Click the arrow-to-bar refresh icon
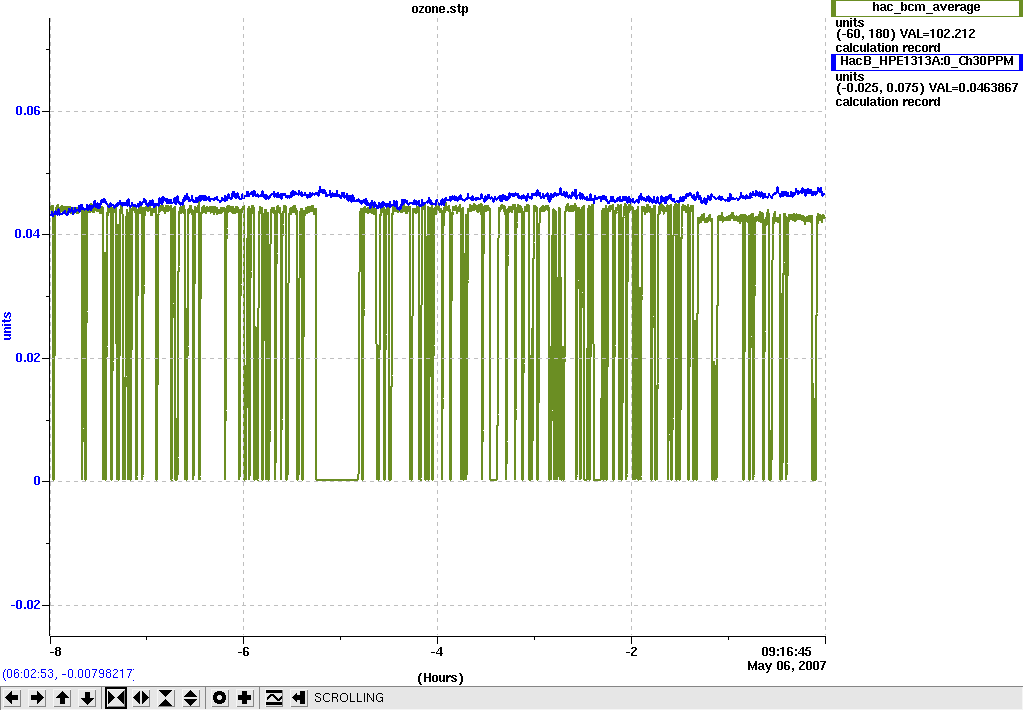The height and width of the screenshot is (710, 1023). click(299, 698)
